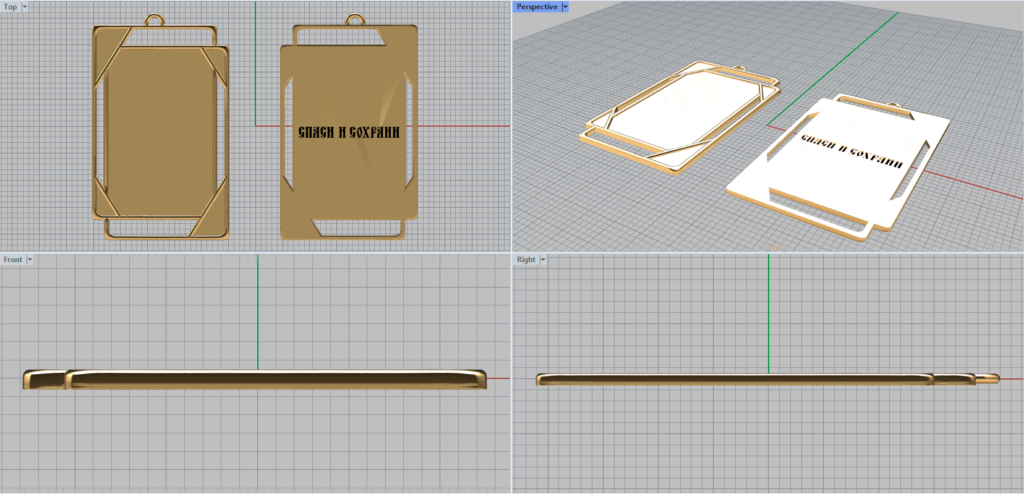Select the Front viewport title label
This screenshot has height=494, width=1024.
point(13,260)
